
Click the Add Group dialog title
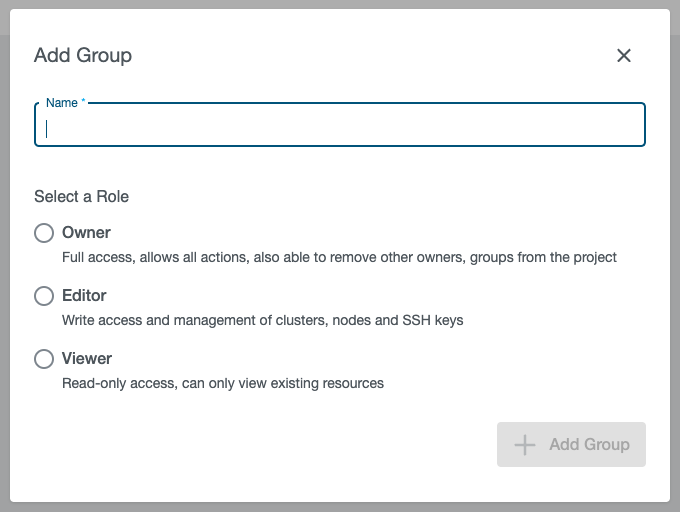(83, 56)
